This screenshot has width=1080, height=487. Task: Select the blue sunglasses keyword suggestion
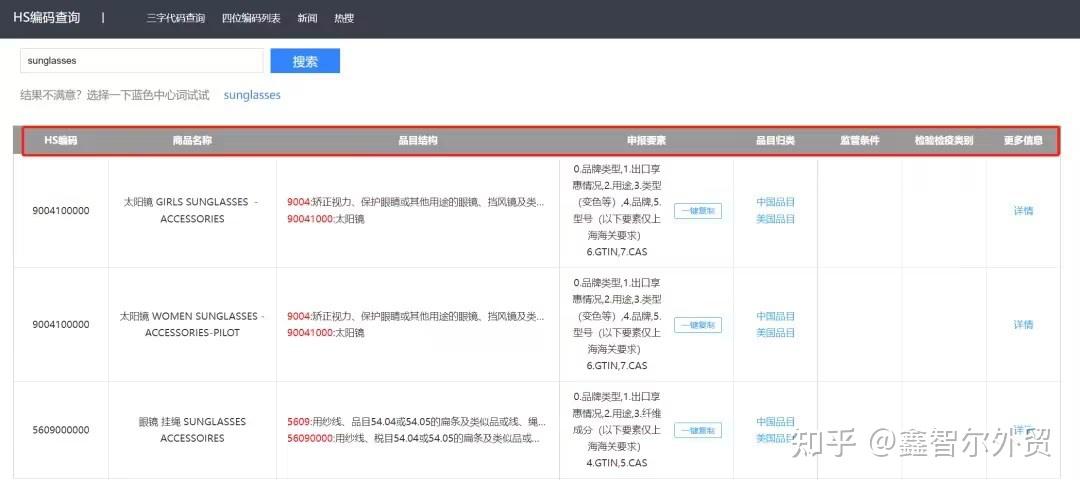coord(252,95)
